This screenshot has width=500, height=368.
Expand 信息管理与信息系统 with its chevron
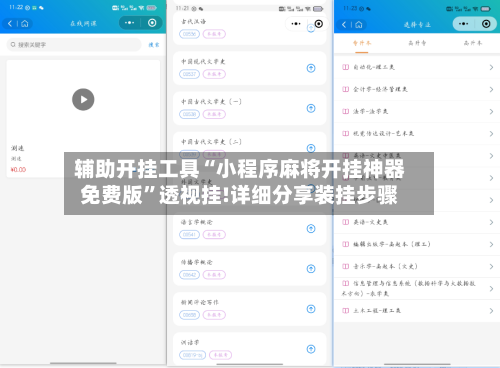(491, 289)
